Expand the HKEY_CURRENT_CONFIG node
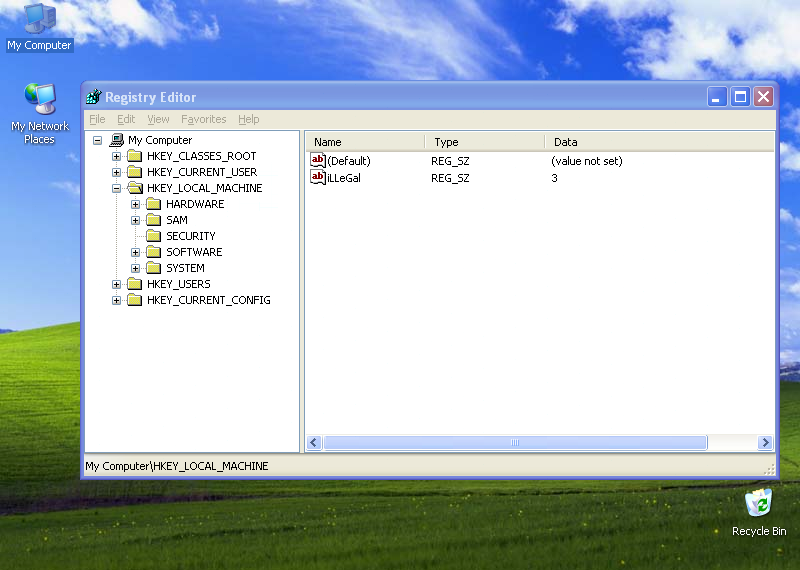 116,301
